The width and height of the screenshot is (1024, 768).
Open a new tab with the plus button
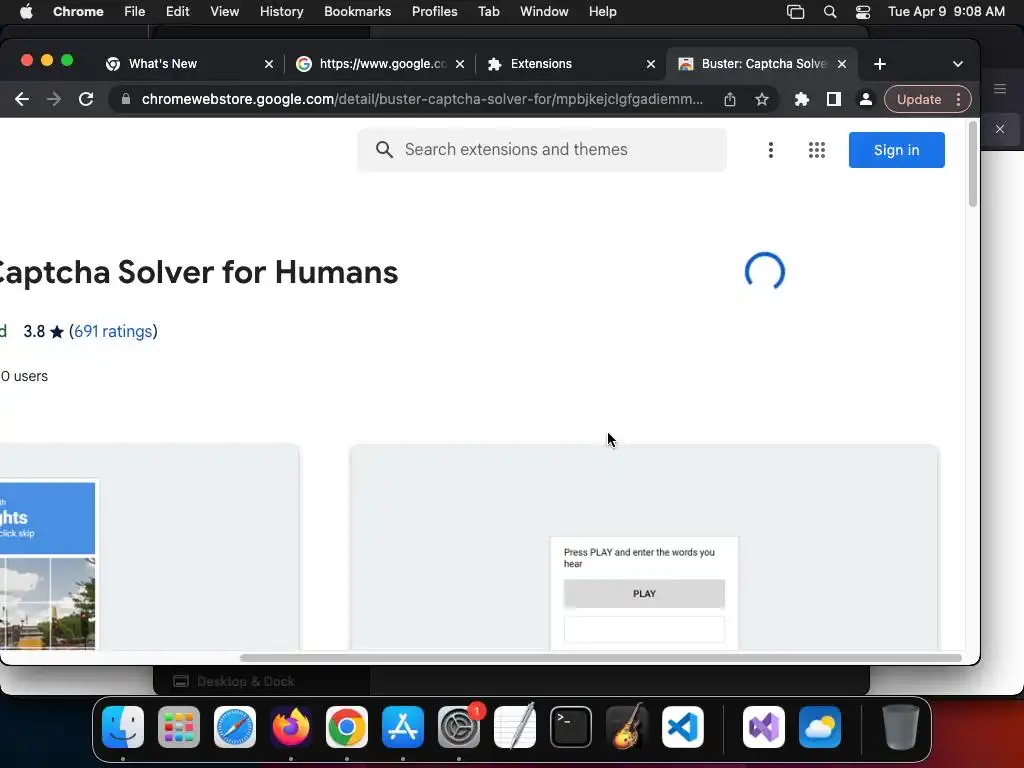(x=880, y=64)
